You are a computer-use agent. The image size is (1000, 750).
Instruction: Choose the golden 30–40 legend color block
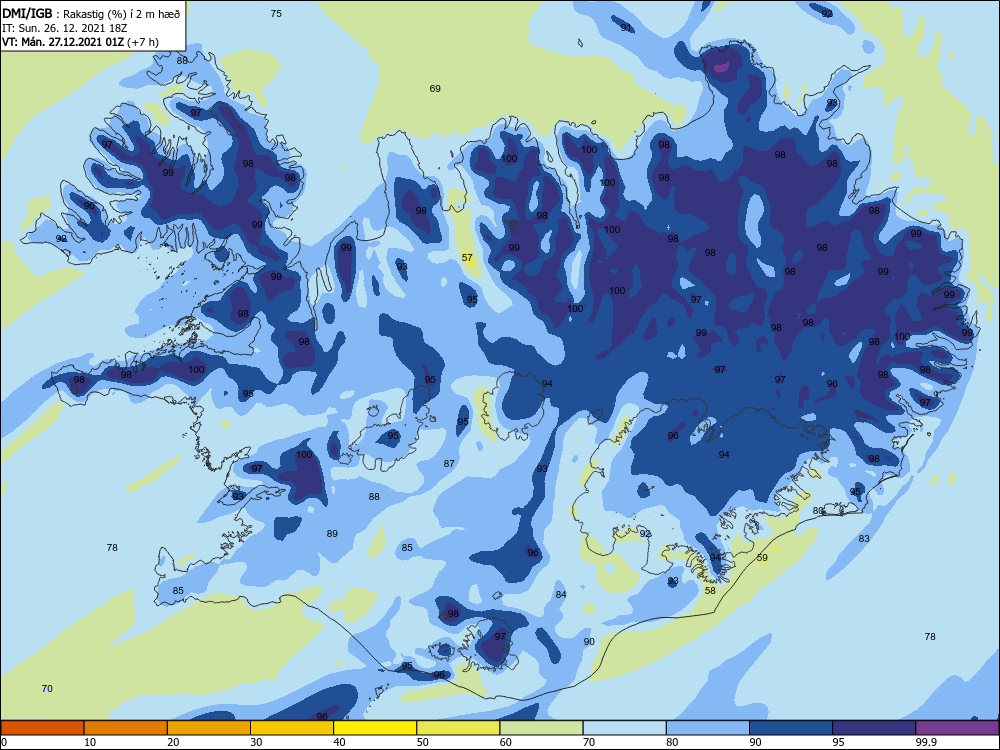click(x=292, y=728)
